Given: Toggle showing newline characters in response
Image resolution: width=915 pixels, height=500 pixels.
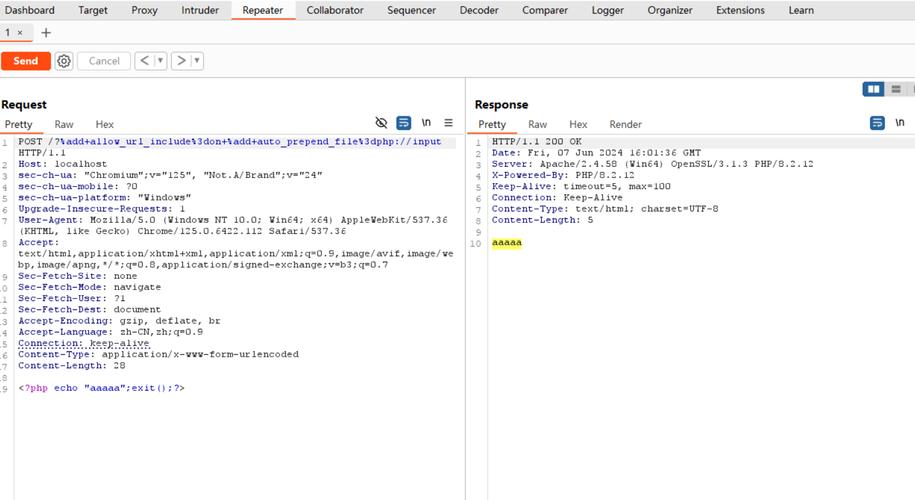Looking at the screenshot, I should pyautogui.click(x=900, y=123).
